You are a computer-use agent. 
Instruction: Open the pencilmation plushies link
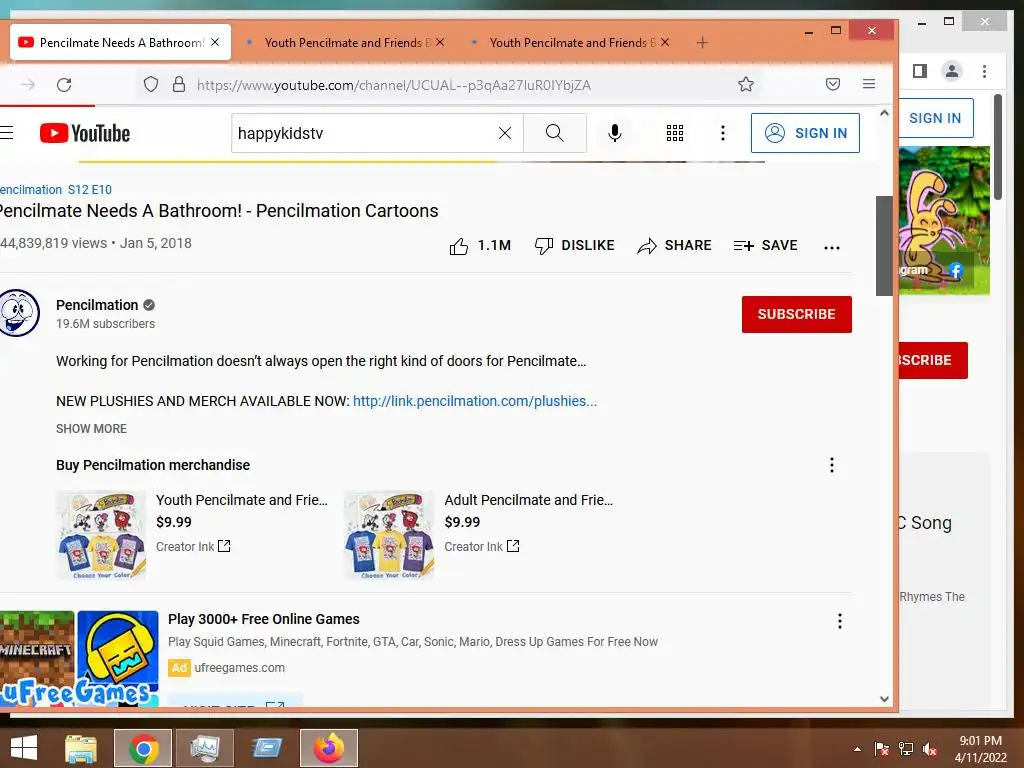(475, 401)
